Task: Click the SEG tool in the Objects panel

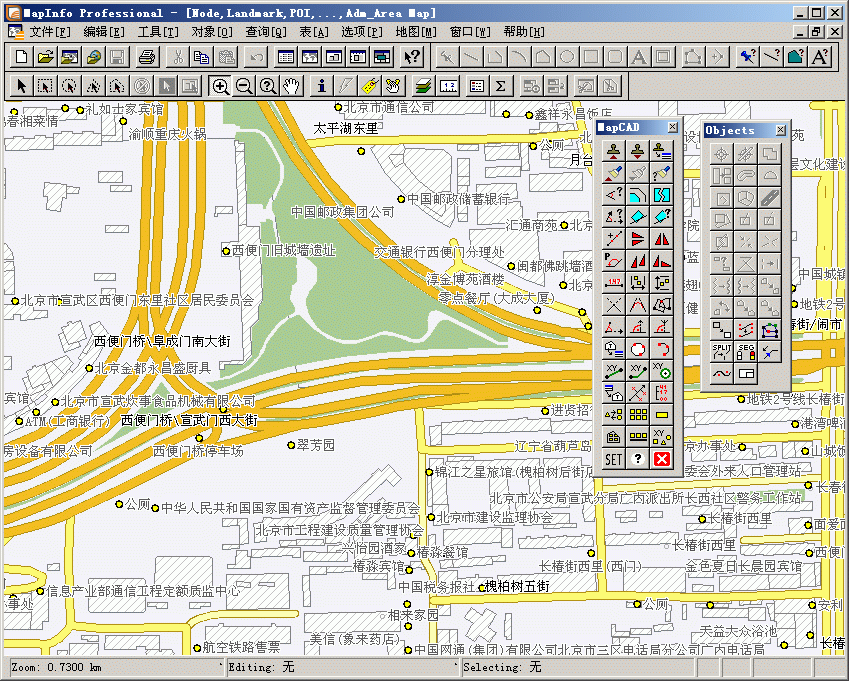Action: (x=745, y=351)
